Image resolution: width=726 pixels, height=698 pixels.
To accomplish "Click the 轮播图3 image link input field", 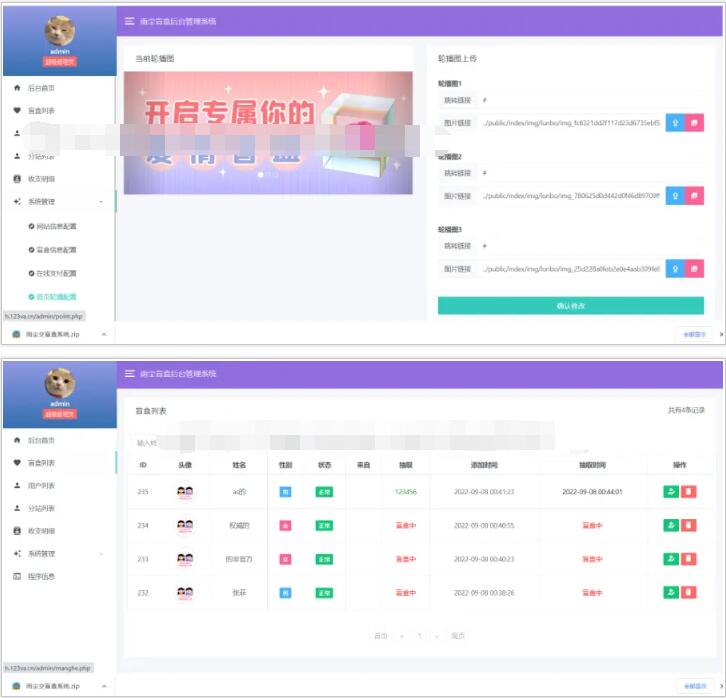I will 571,268.
